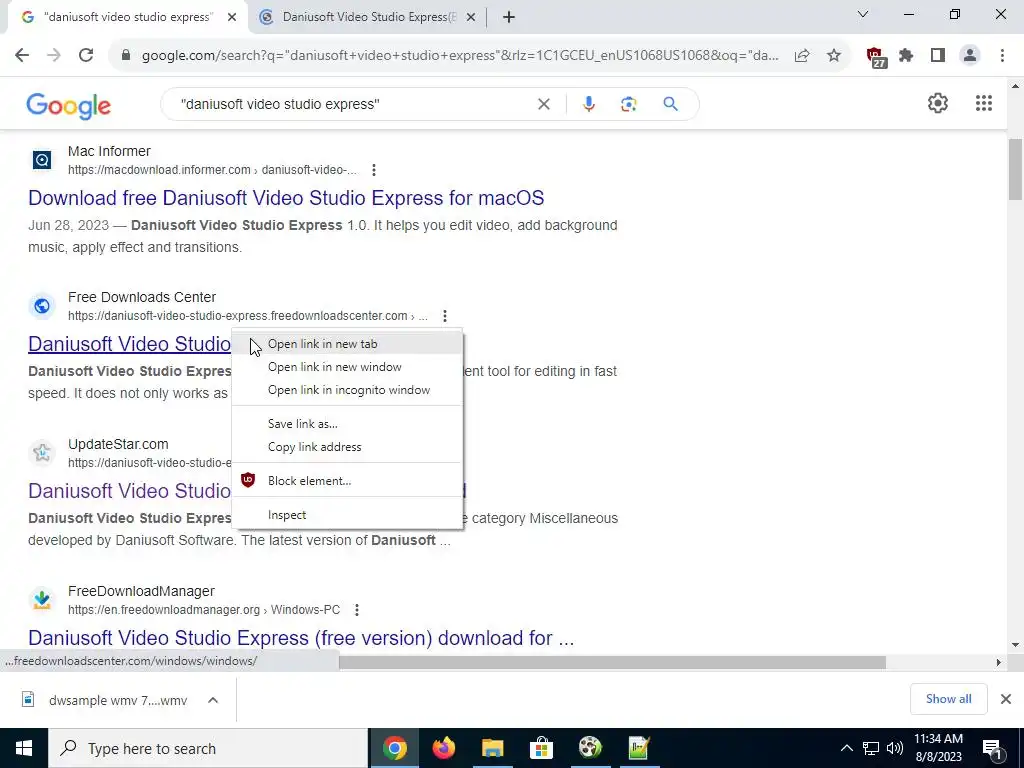Screen dimensions: 1024x768
Task: Toggle the Chrome side panel
Action: click(x=938, y=56)
